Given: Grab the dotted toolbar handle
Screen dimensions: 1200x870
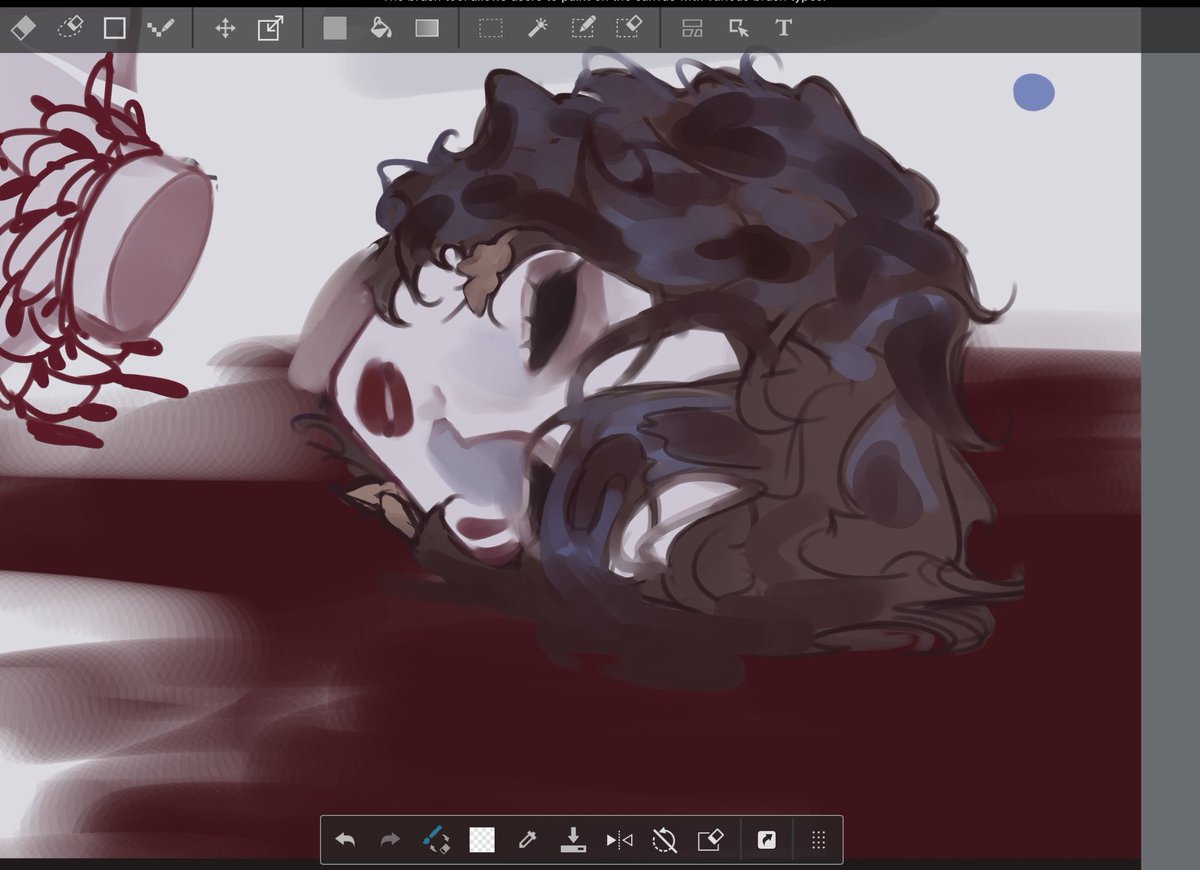Looking at the screenshot, I should 818,841.
